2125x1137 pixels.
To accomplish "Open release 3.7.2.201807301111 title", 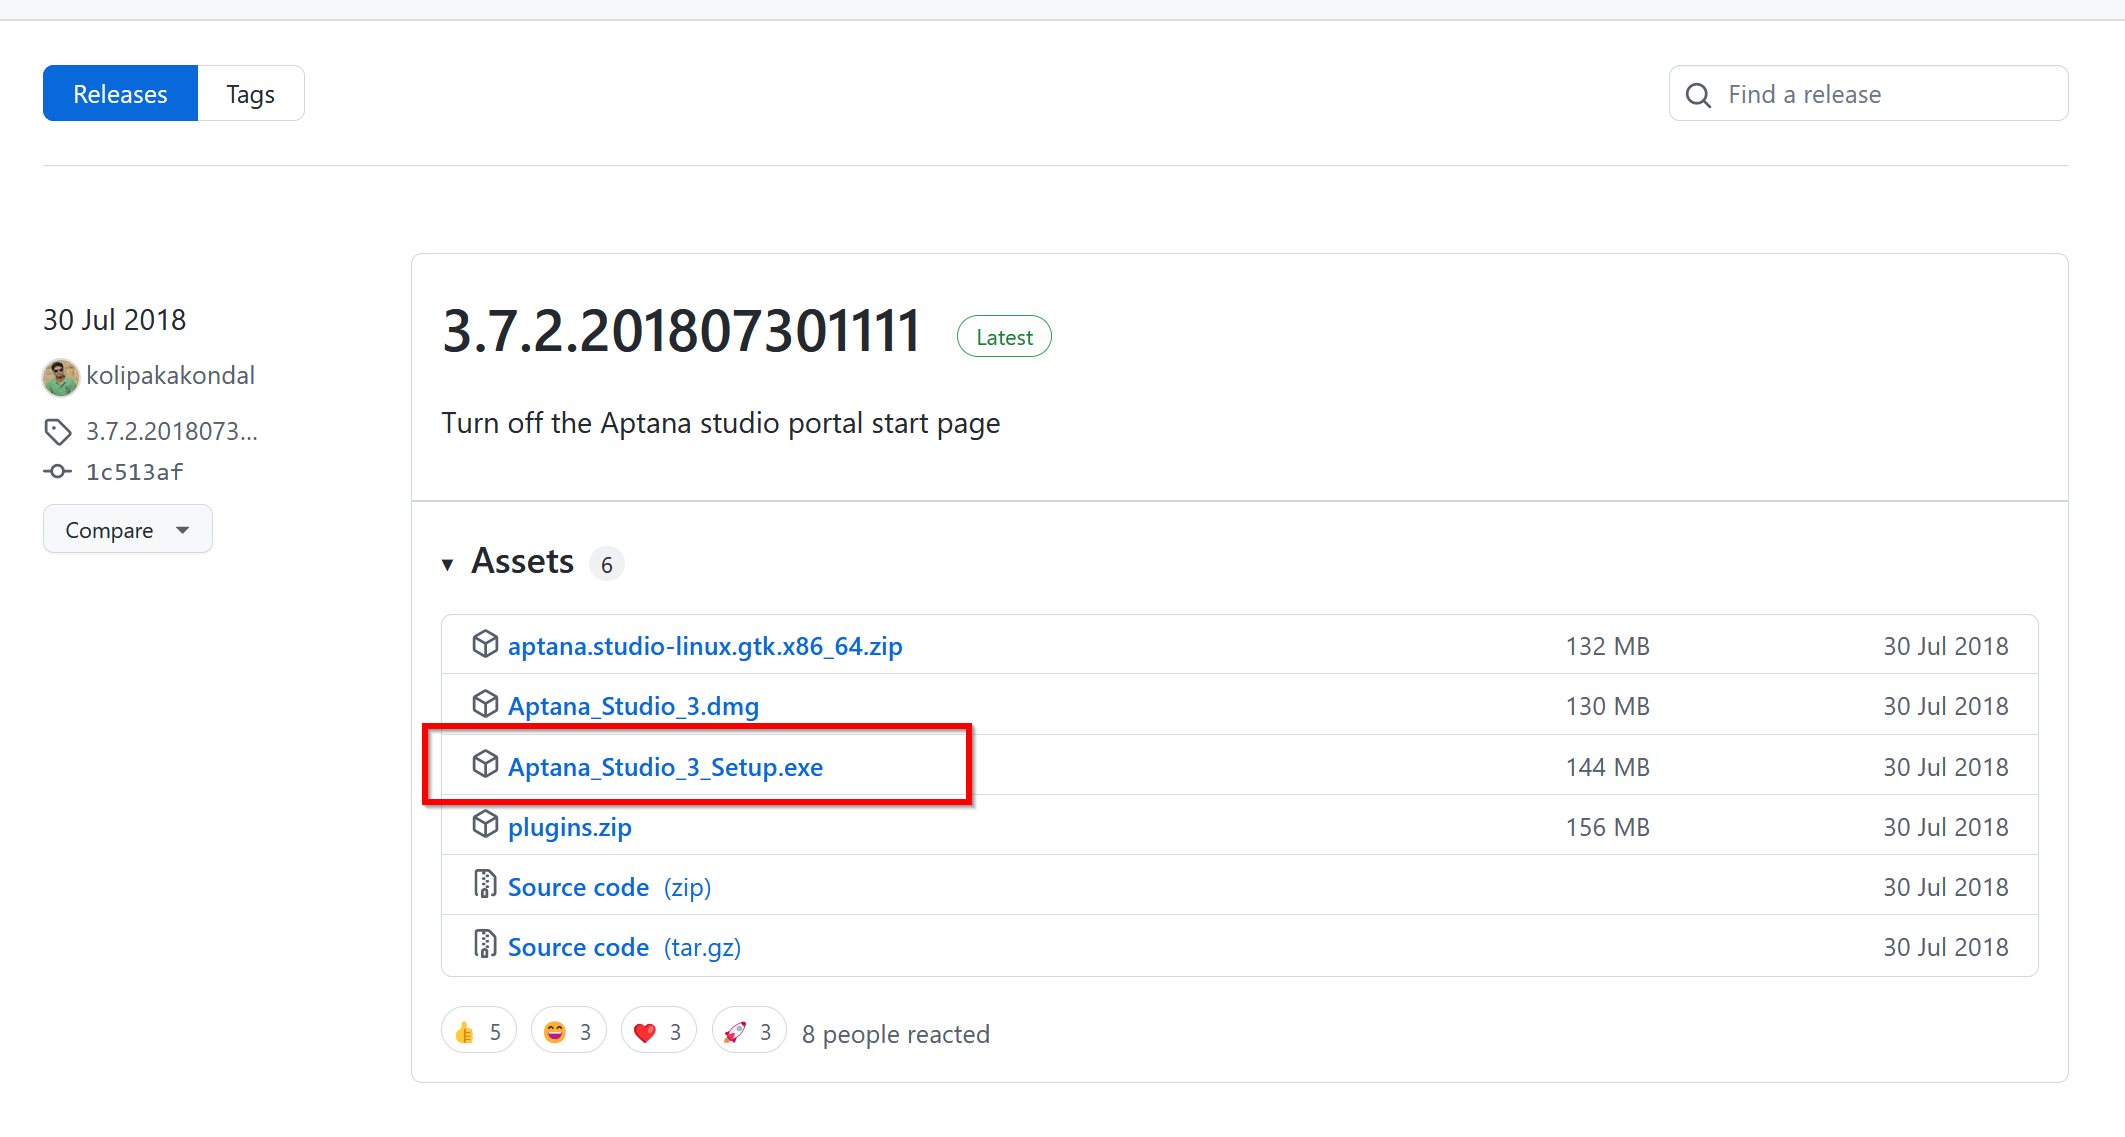I will [681, 332].
